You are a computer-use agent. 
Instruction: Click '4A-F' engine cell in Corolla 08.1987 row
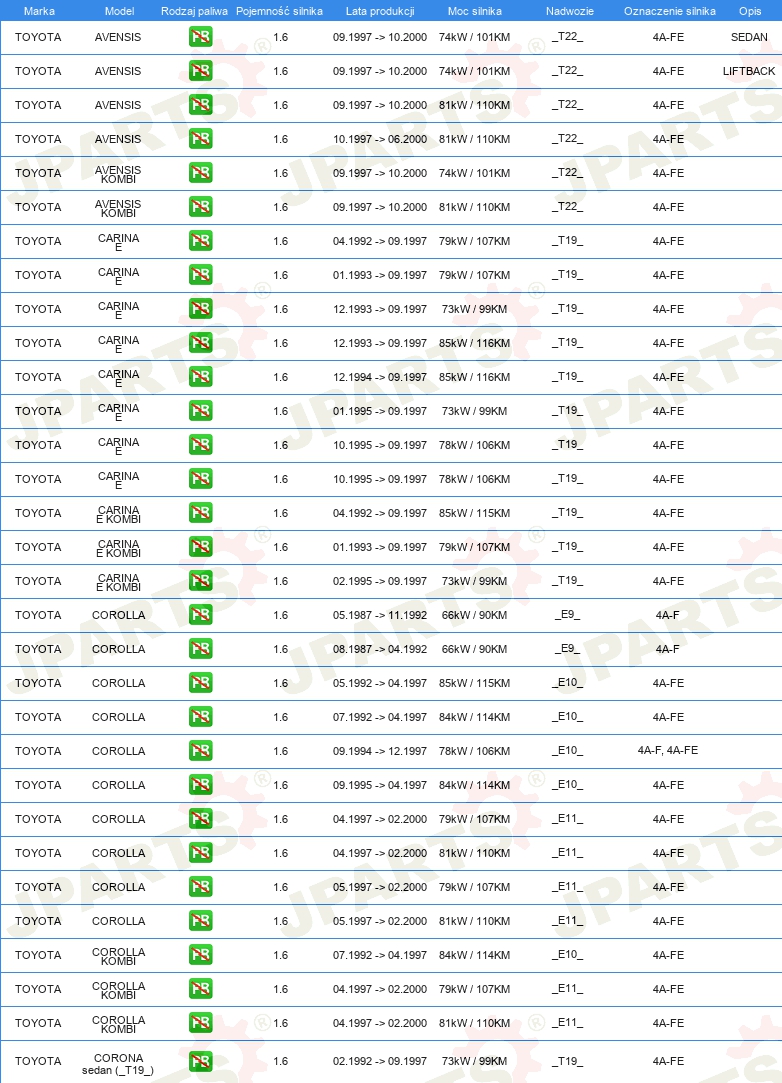click(x=668, y=649)
